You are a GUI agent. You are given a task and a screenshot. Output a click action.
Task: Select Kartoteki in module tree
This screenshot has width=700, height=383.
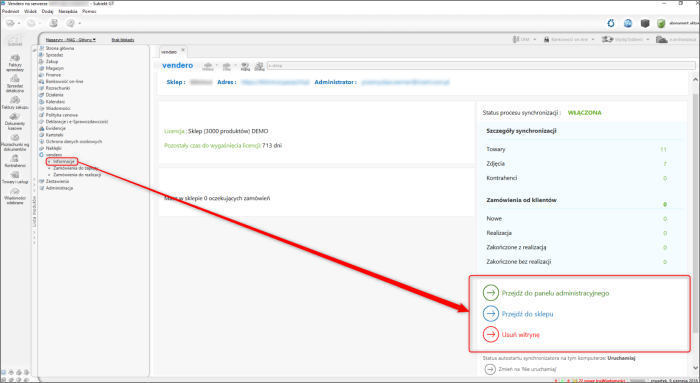click(54, 135)
